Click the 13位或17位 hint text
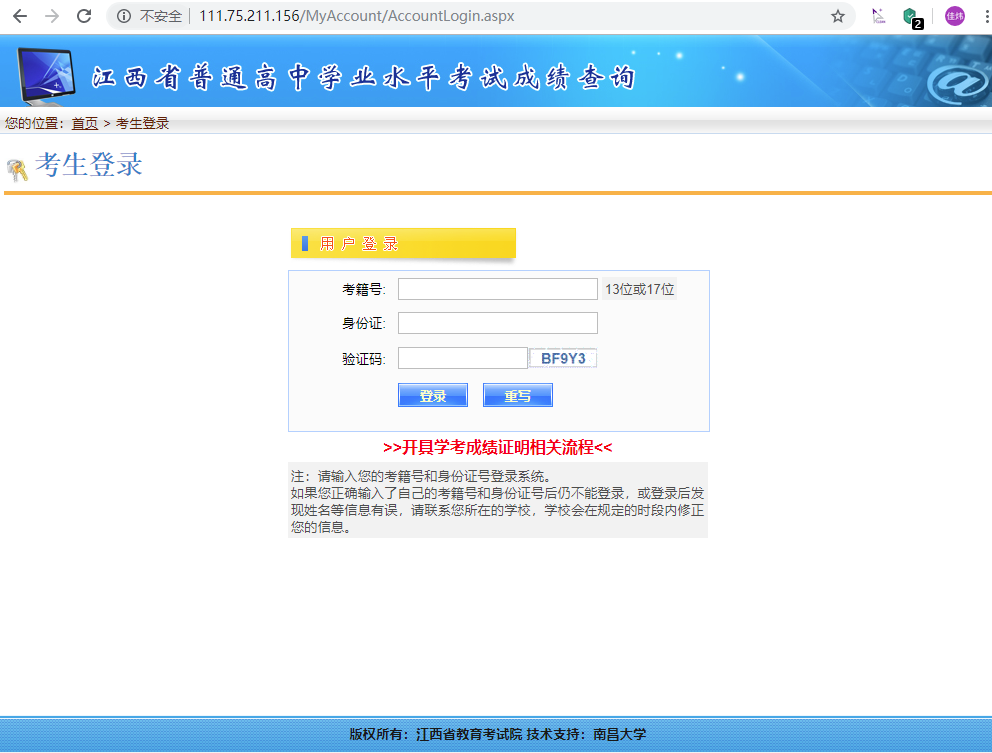 [640, 289]
